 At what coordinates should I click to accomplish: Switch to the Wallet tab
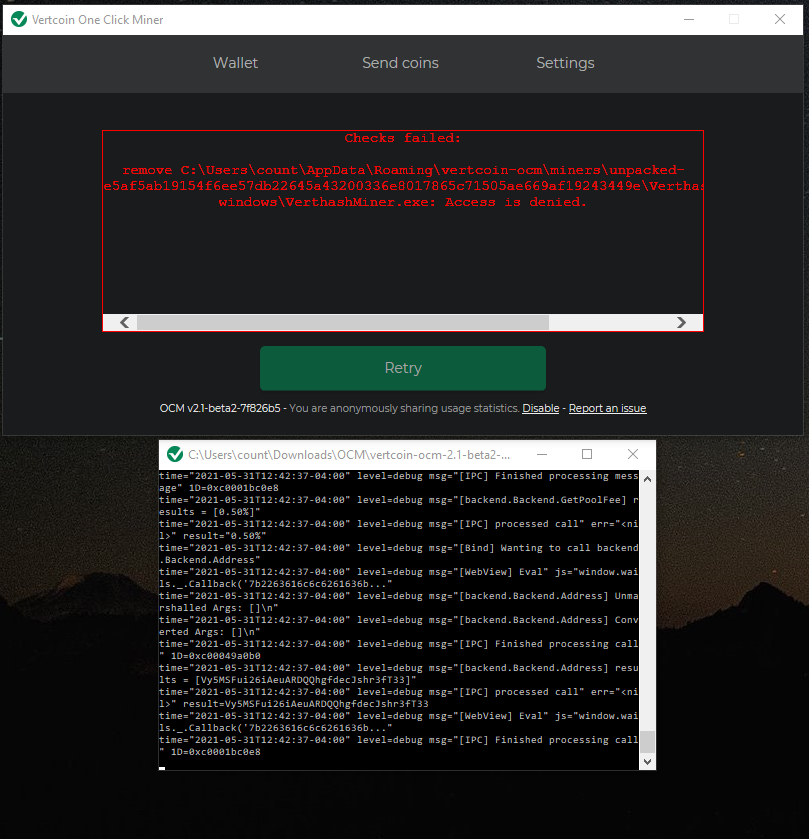[235, 63]
